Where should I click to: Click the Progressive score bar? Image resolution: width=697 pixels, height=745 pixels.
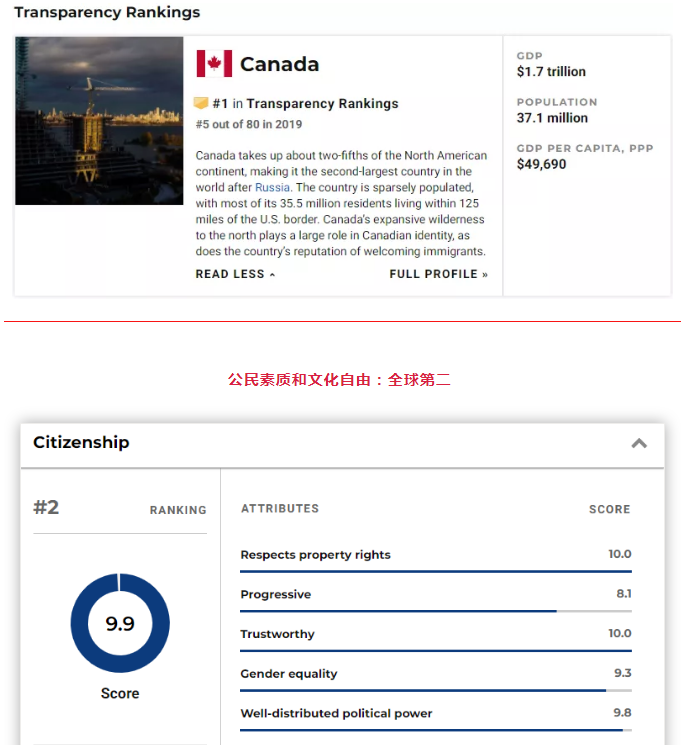click(435, 611)
